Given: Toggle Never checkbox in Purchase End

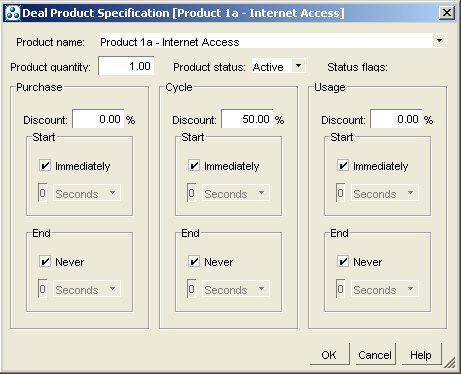Looking at the screenshot, I should point(45,261).
